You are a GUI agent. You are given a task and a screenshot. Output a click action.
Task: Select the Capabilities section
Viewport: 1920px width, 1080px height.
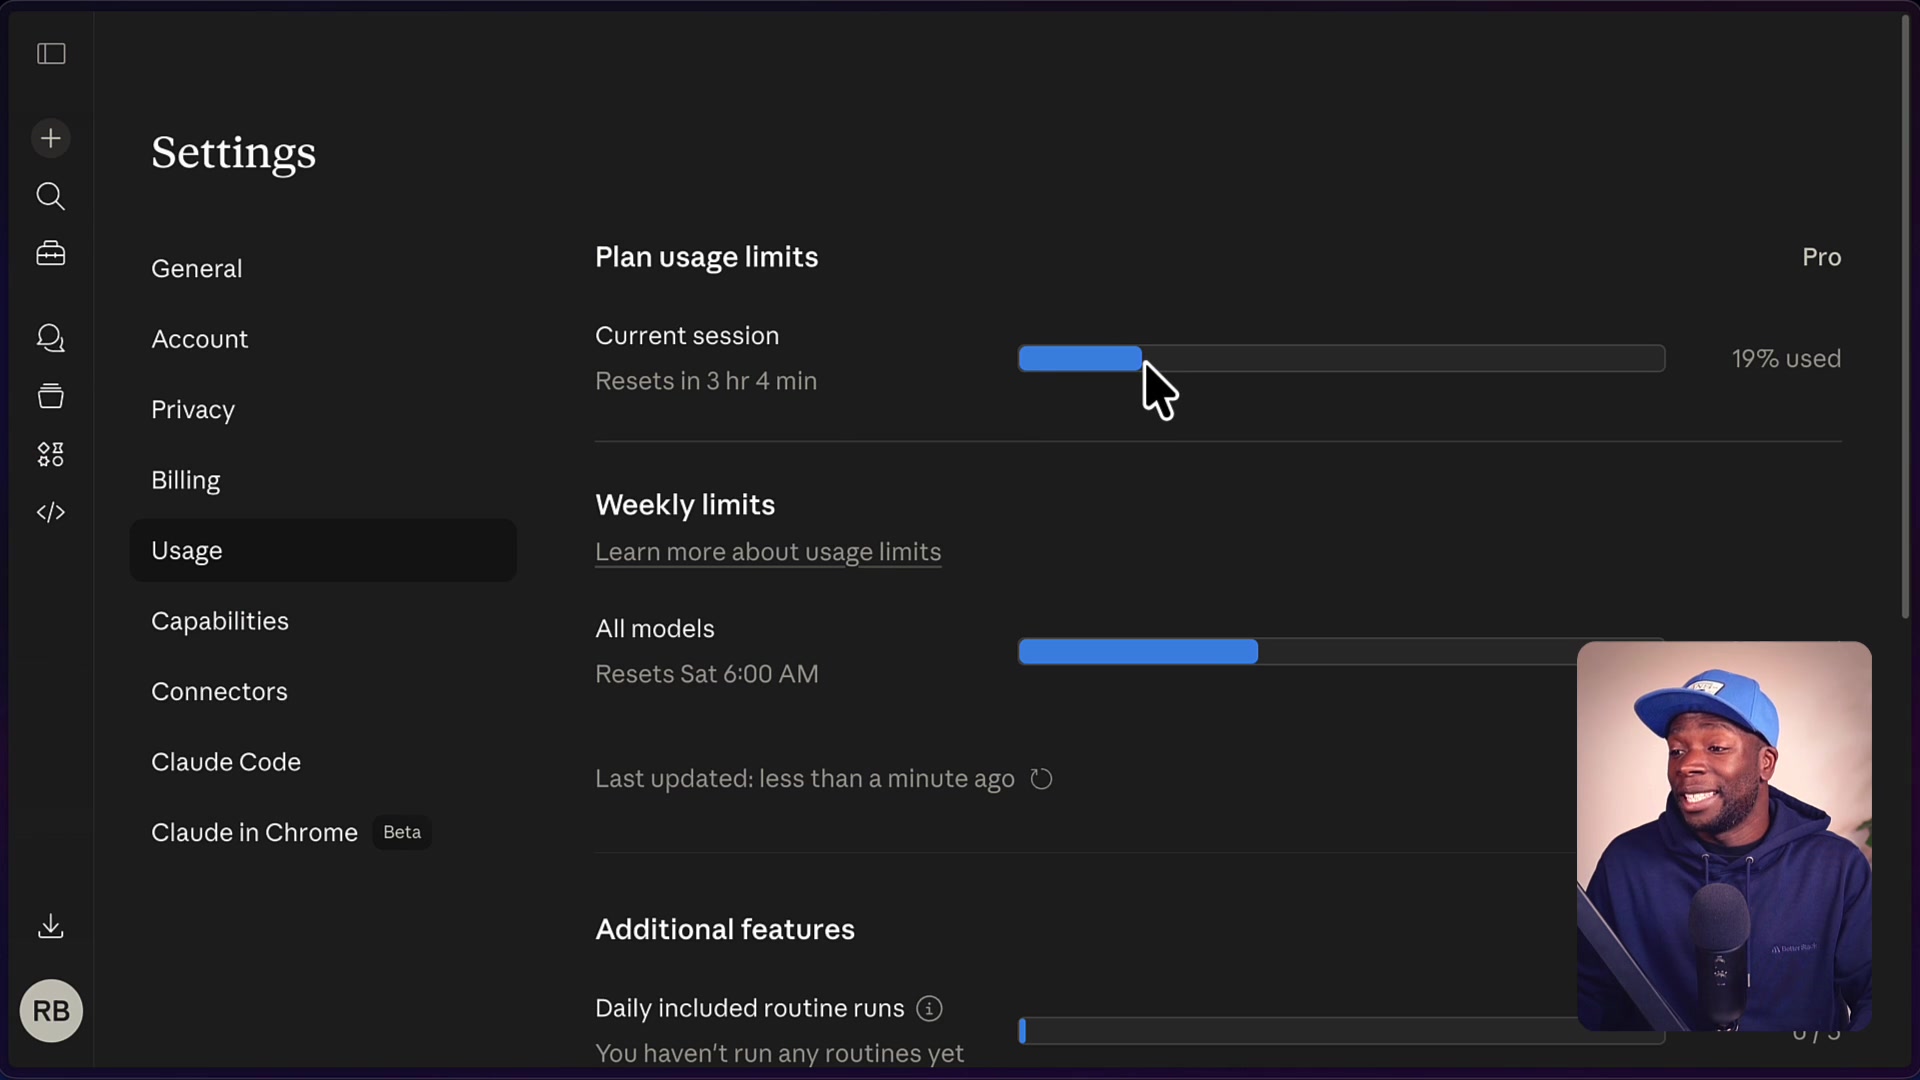click(x=219, y=621)
